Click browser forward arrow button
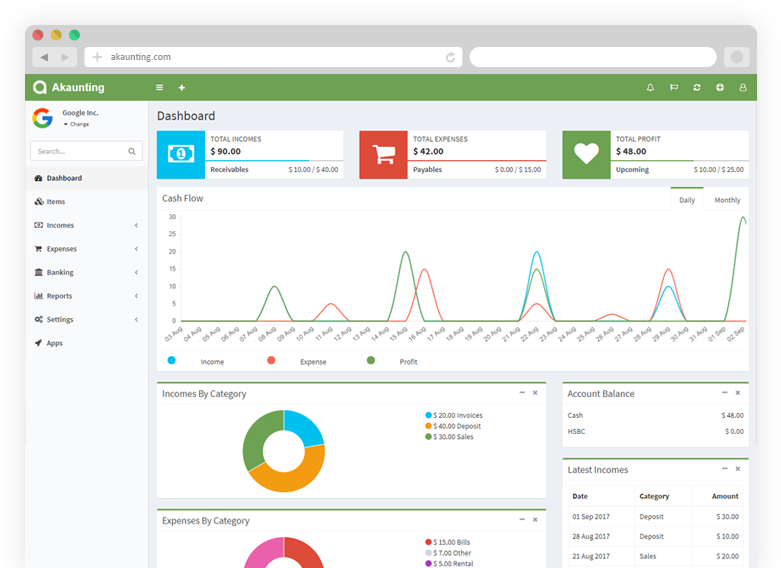781x568 pixels. 66,57
